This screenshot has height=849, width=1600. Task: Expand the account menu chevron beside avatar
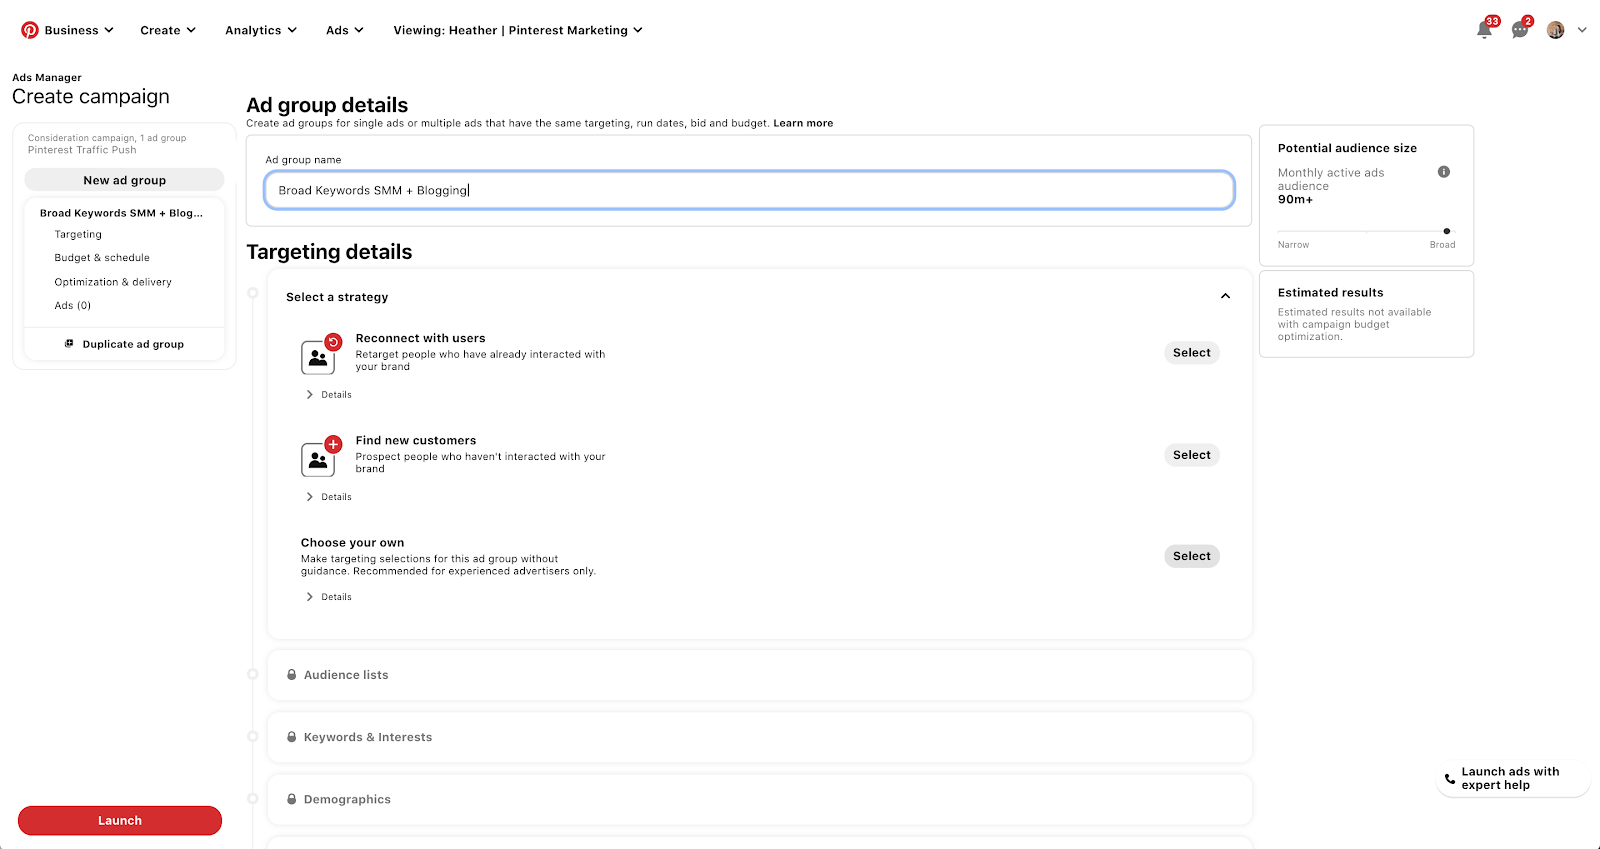[1582, 30]
